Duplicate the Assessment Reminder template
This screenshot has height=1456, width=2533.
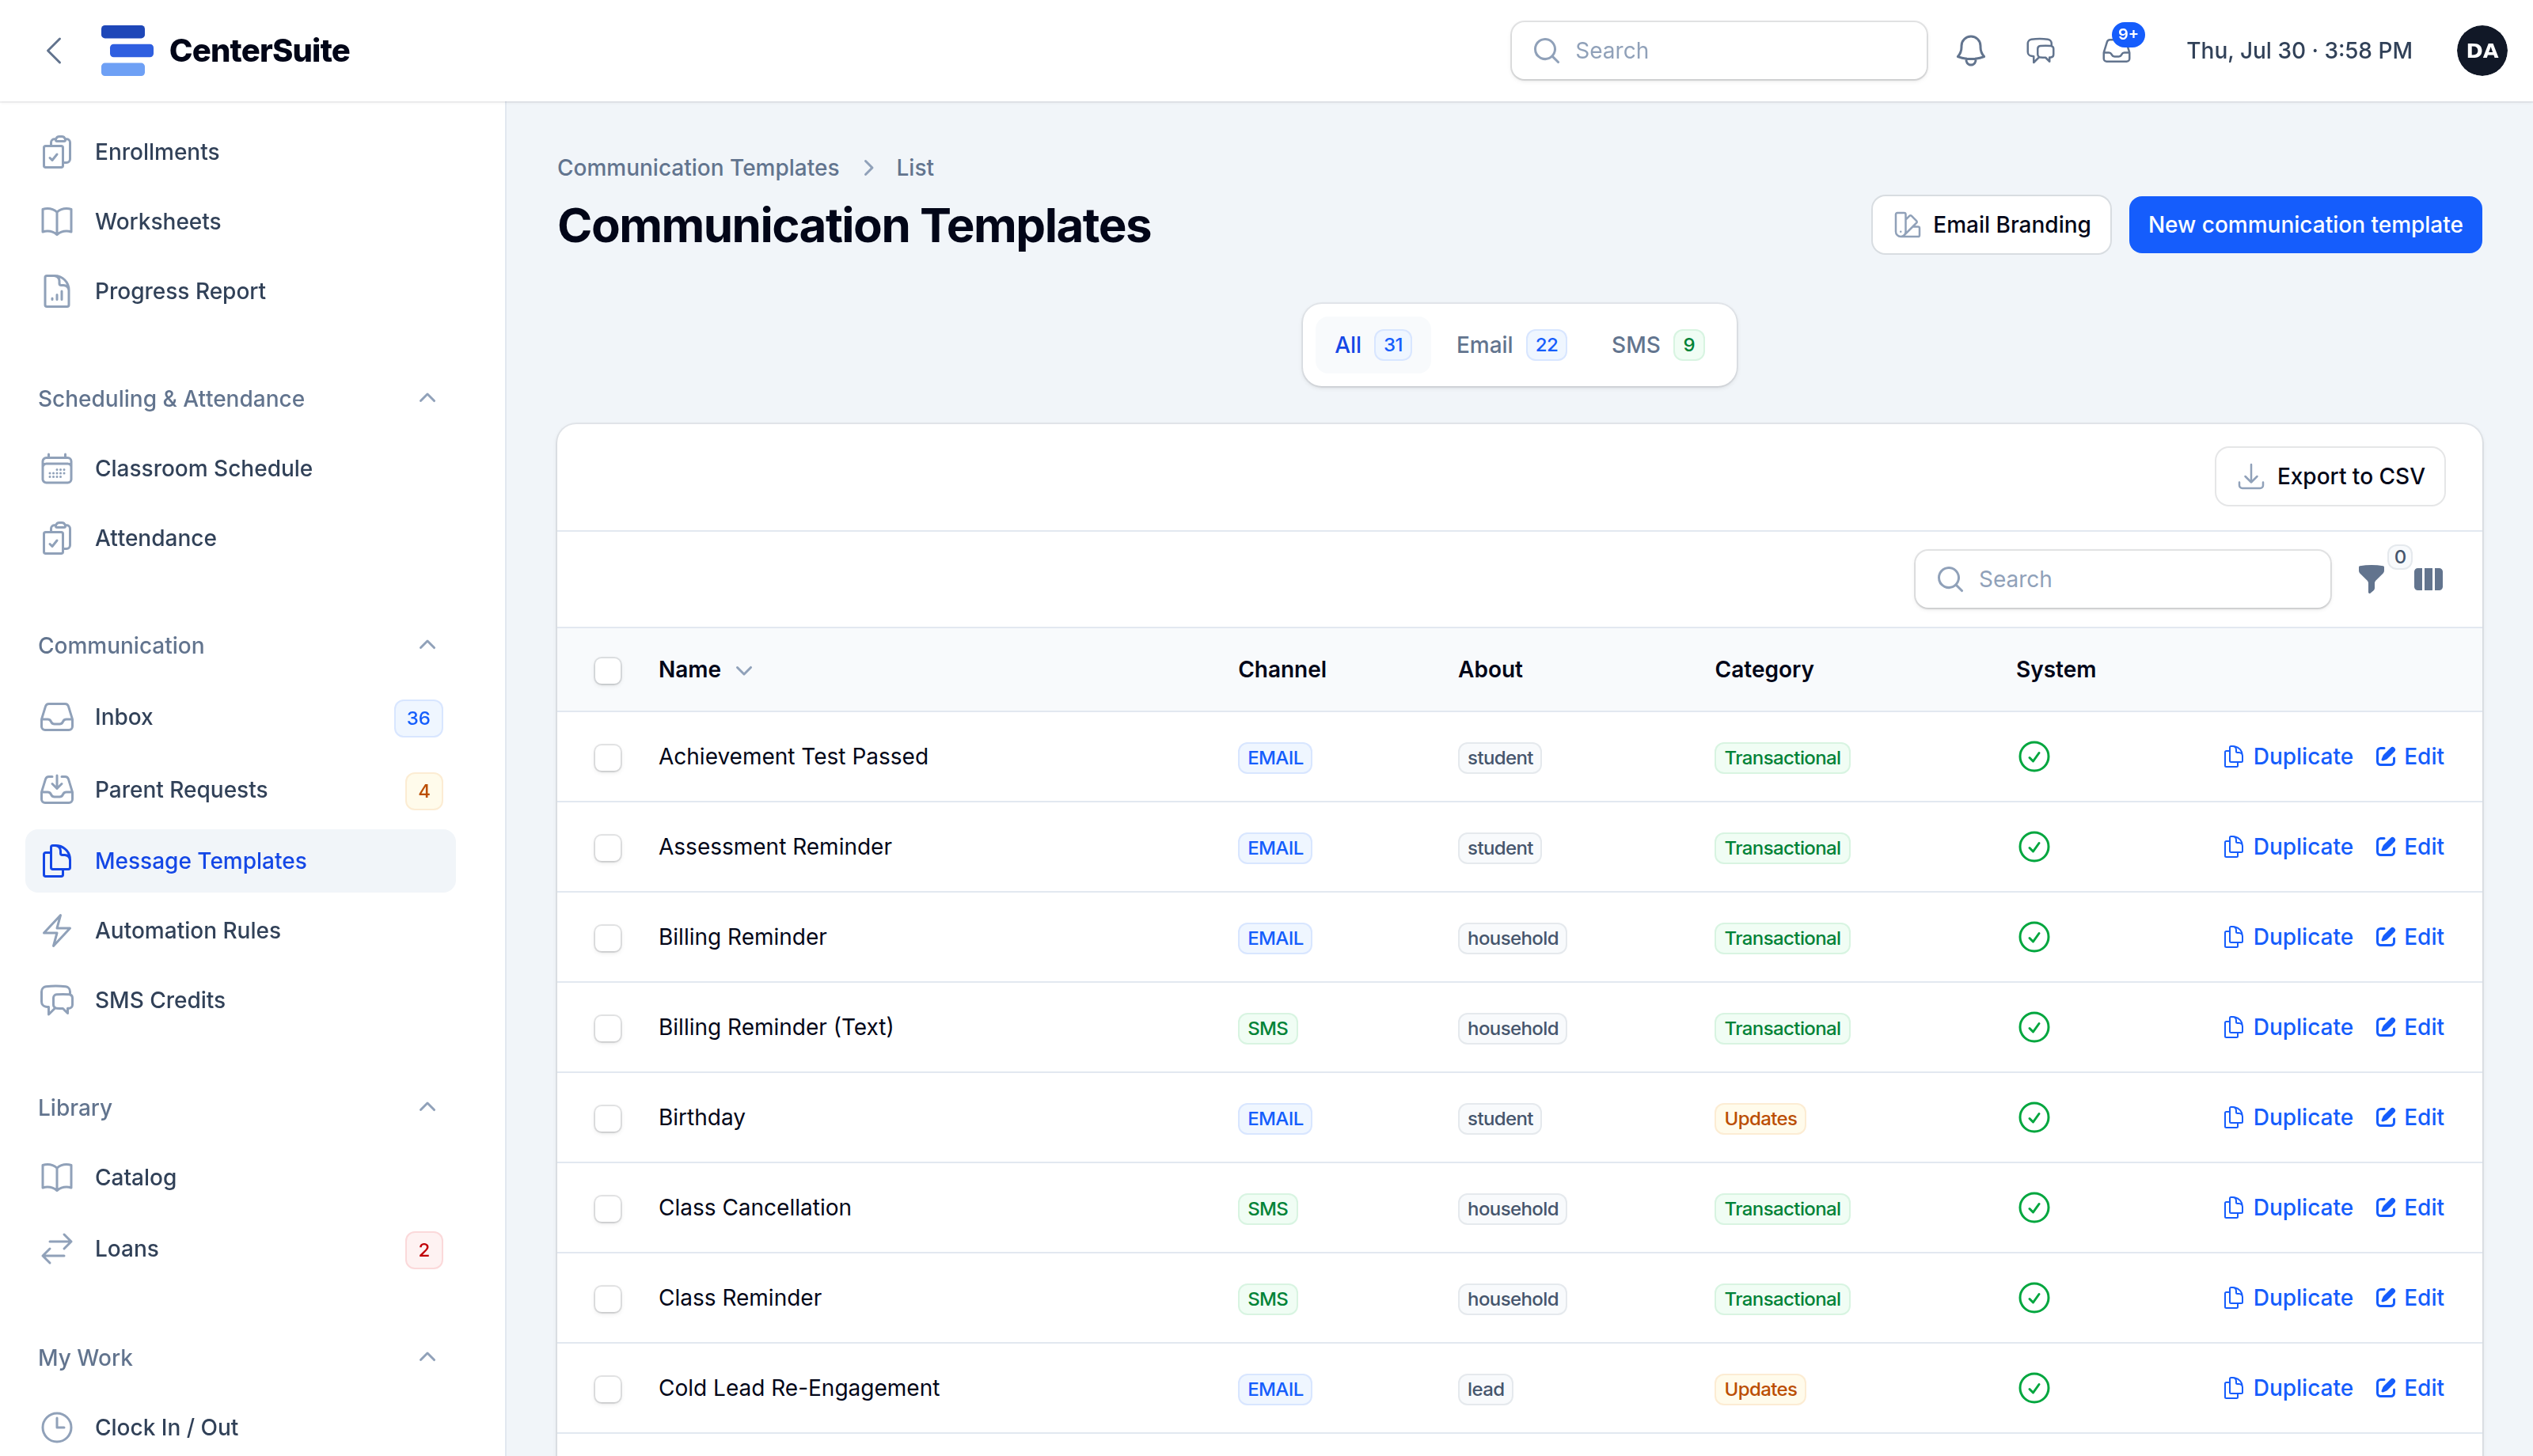point(2287,847)
